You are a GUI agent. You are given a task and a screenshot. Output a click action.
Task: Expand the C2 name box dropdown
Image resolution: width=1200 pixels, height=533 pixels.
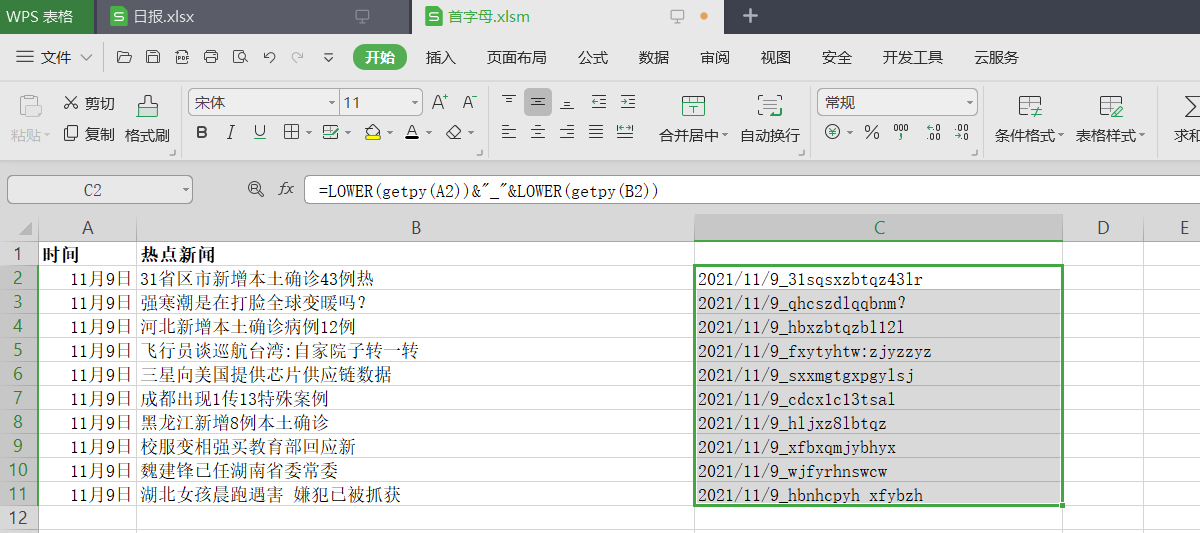click(x=186, y=190)
